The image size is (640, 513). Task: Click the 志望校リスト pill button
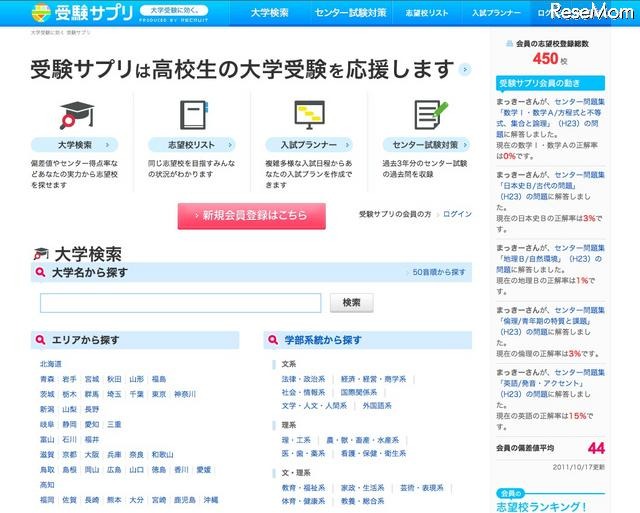tap(191, 145)
